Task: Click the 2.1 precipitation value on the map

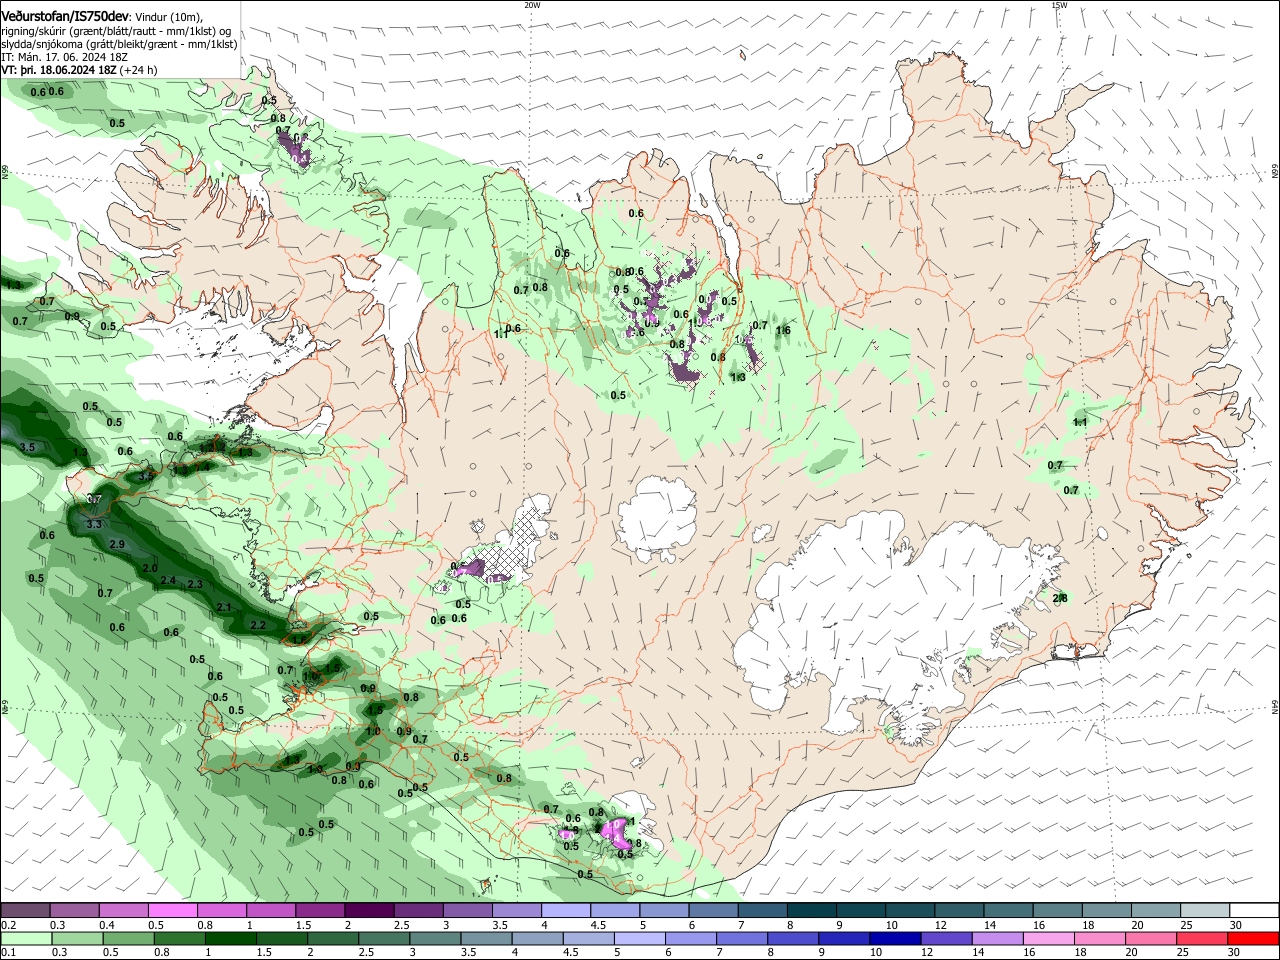Action: point(224,607)
